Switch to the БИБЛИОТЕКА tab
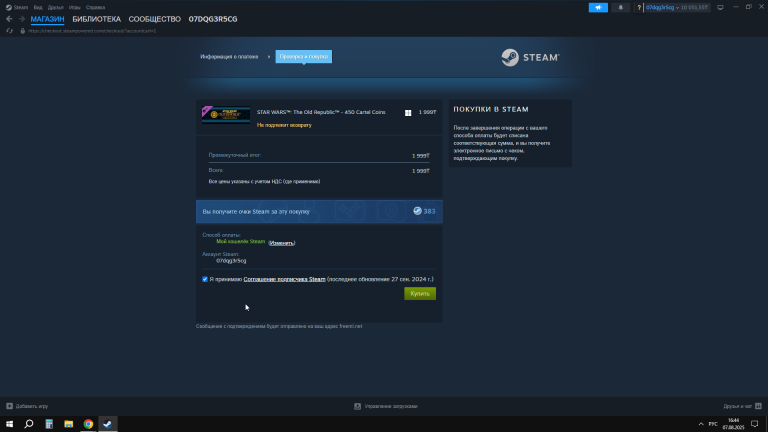 coord(96,19)
